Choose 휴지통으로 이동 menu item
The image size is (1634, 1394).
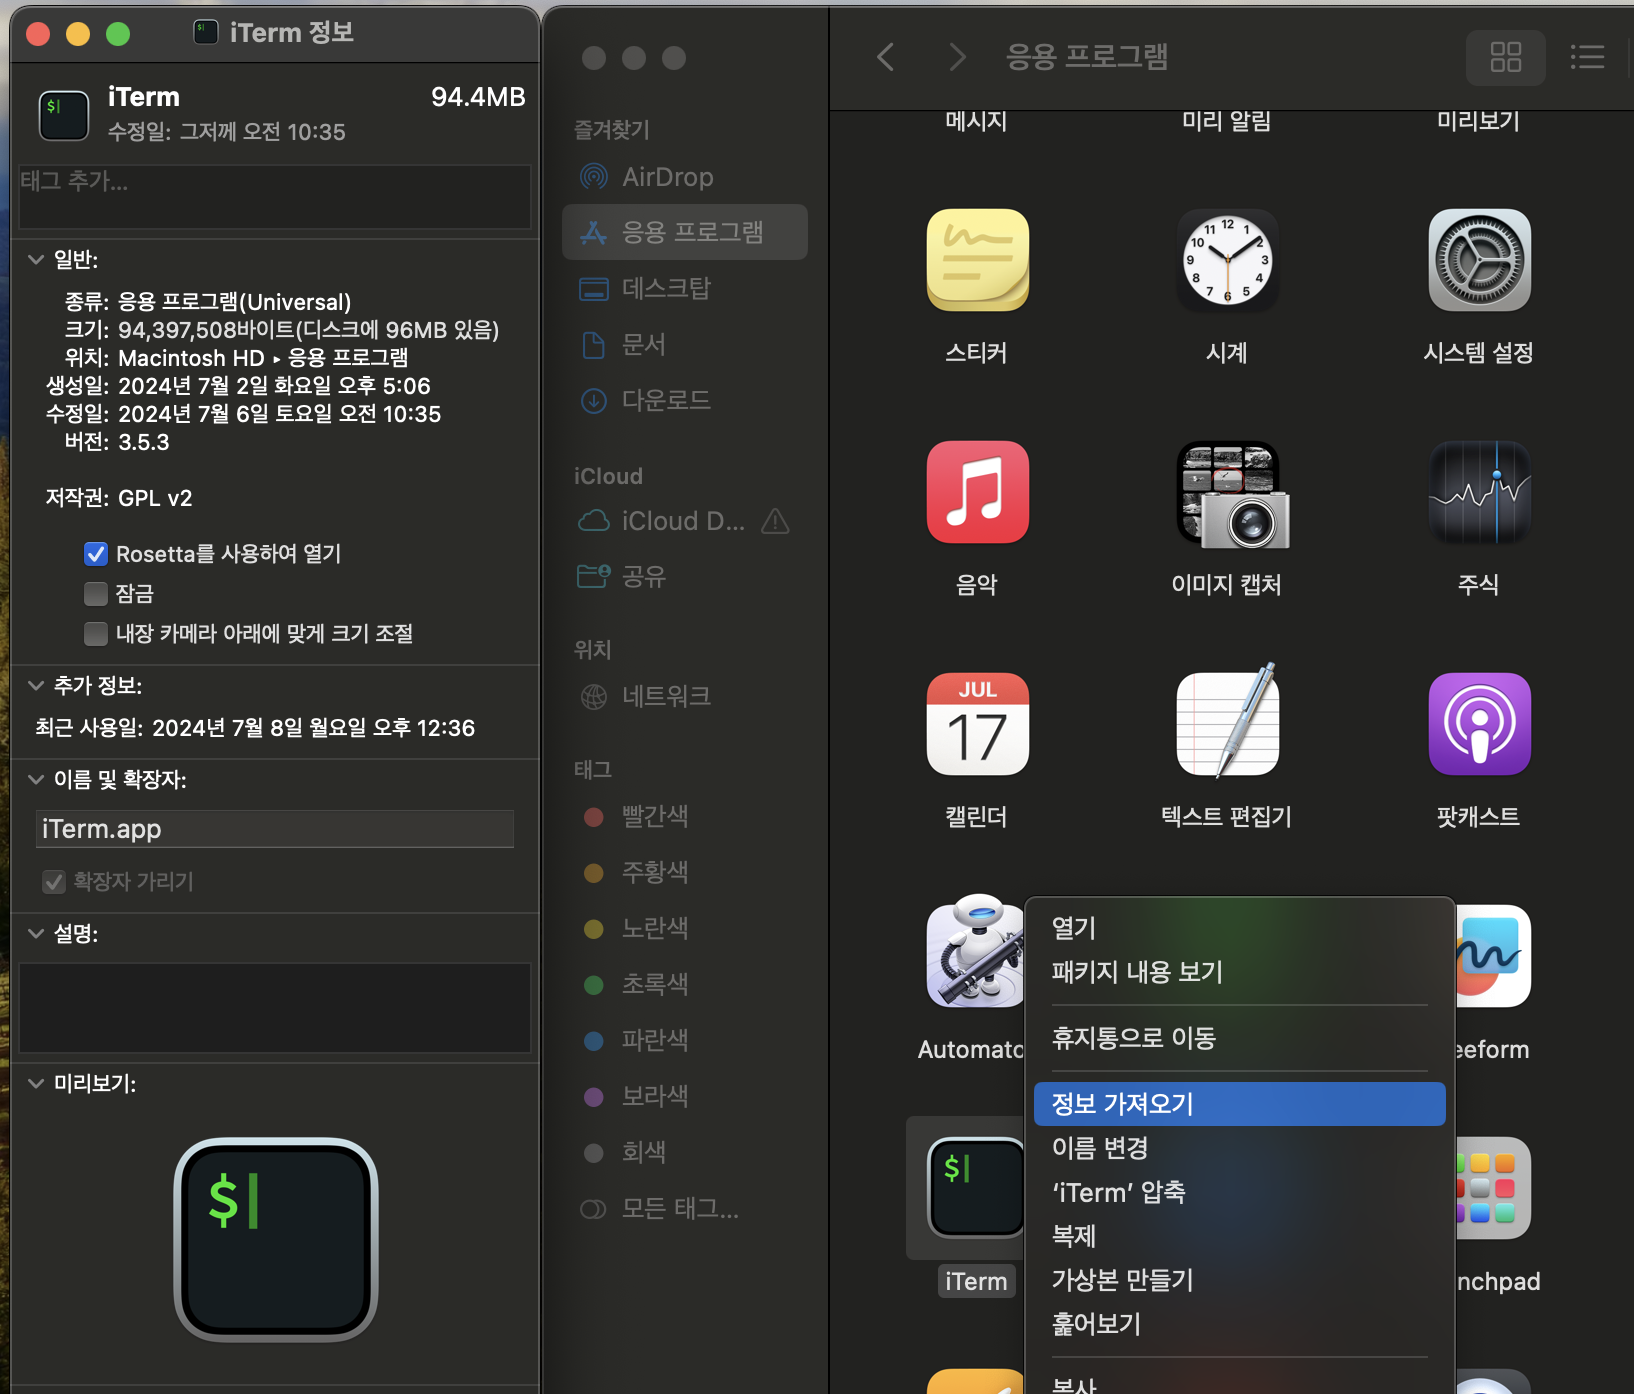click(1240, 1038)
